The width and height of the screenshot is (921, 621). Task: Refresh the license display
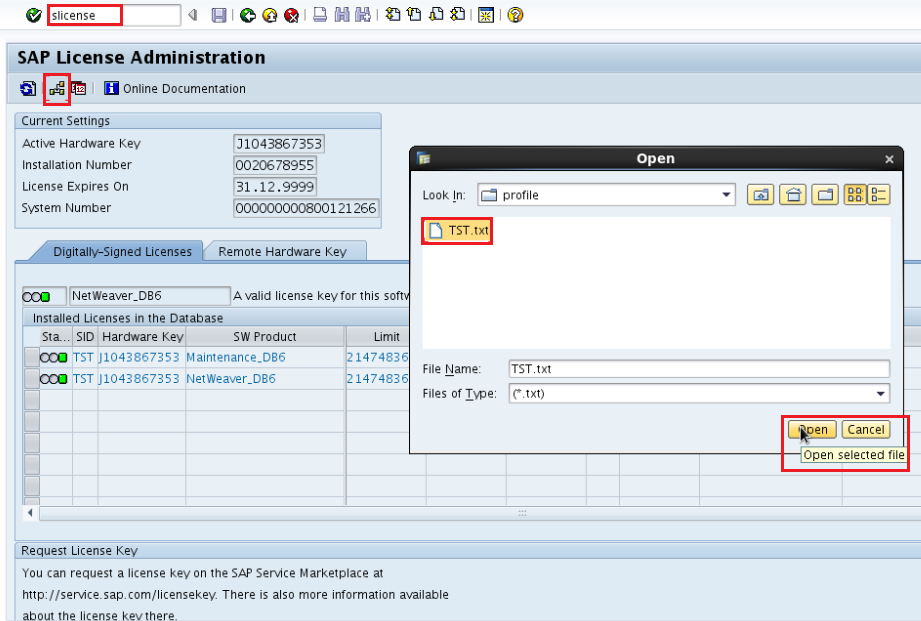point(27,88)
